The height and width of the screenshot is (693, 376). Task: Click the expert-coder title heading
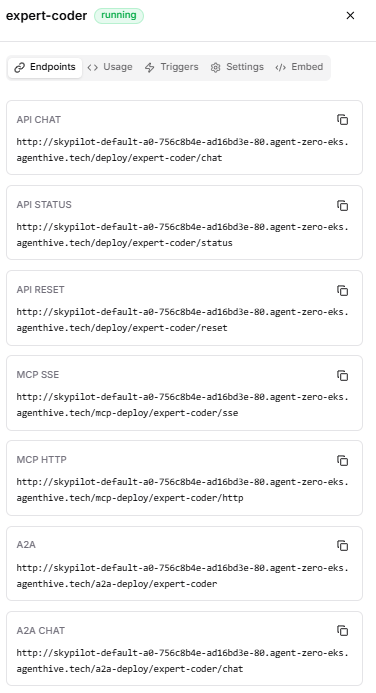tap(46, 16)
